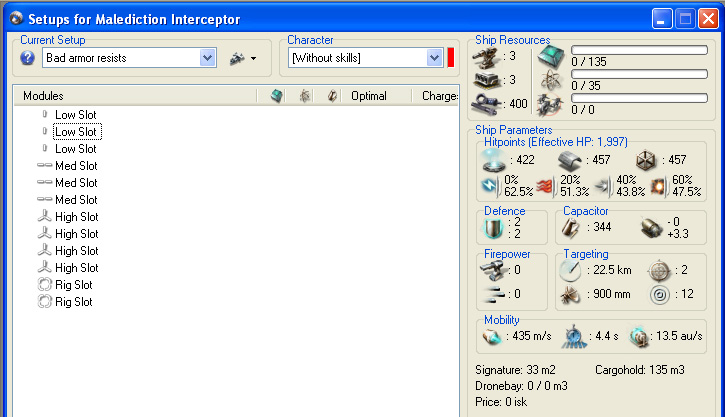Screen dimensions: 725x417
Task: Click the CPU column header icon
Action: click(x=277, y=96)
